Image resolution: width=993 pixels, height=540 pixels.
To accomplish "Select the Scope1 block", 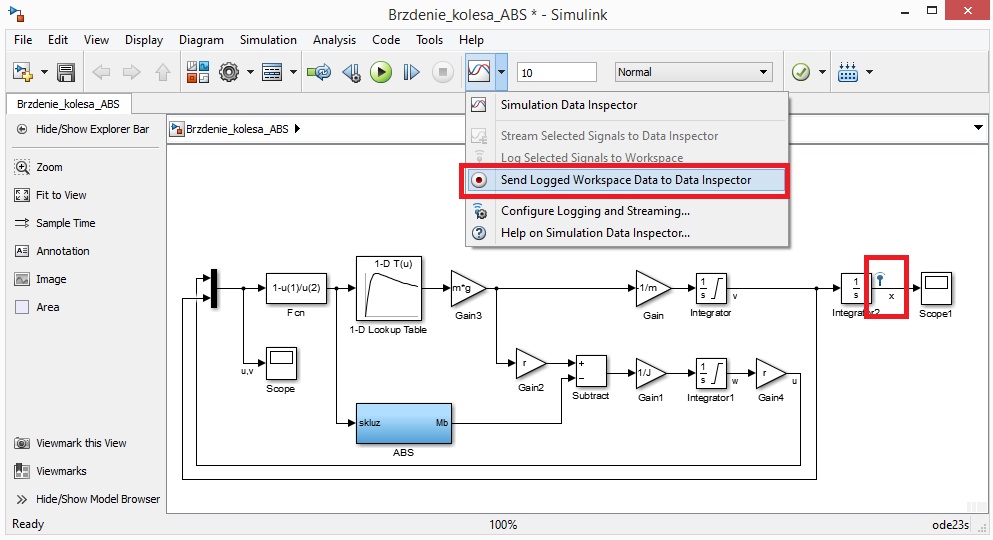I will click(x=936, y=289).
